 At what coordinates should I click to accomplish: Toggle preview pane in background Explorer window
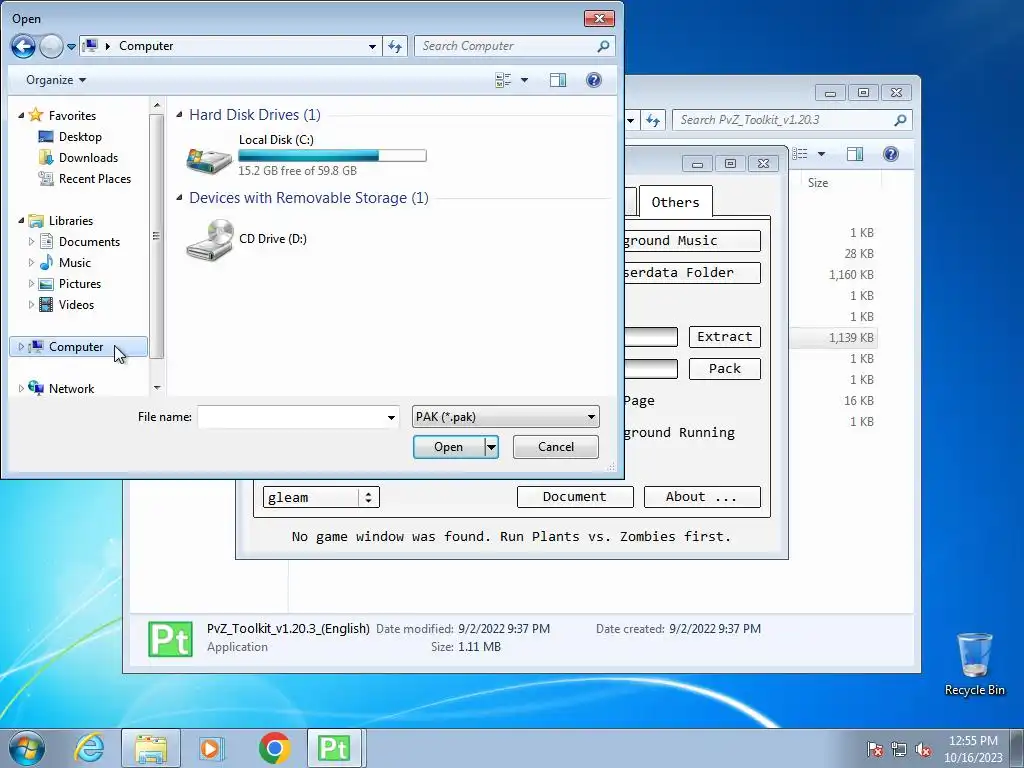click(x=854, y=154)
